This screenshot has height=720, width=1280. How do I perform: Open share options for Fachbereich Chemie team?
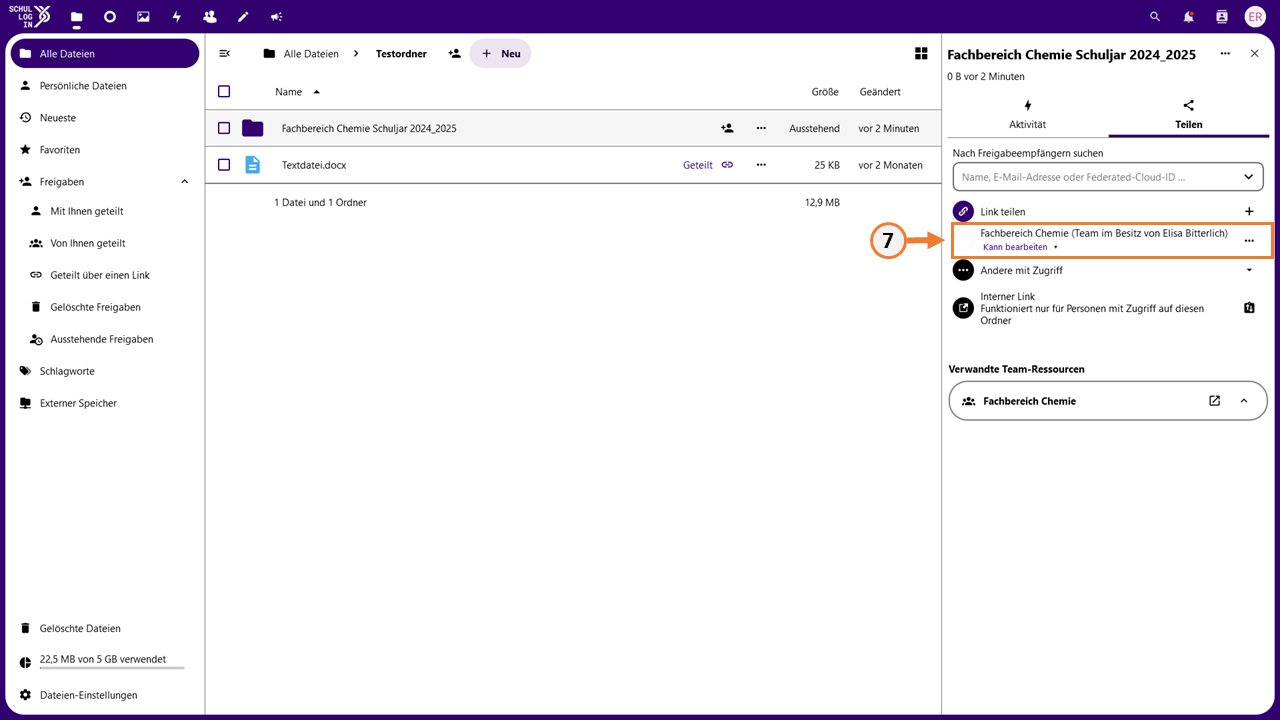coord(1249,241)
